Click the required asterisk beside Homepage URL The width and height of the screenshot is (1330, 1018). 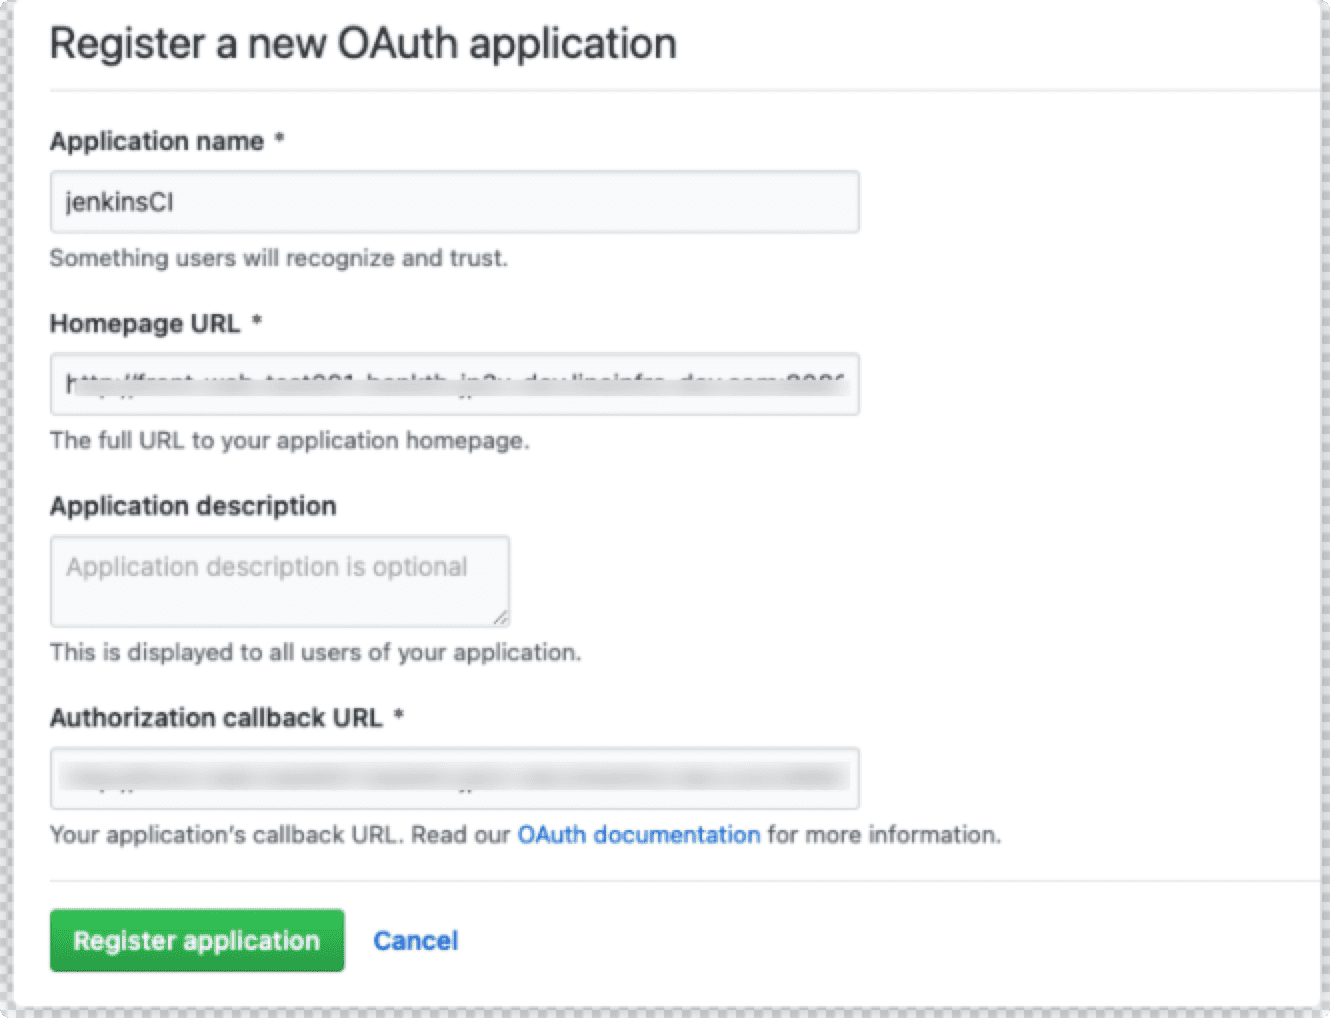point(257,322)
